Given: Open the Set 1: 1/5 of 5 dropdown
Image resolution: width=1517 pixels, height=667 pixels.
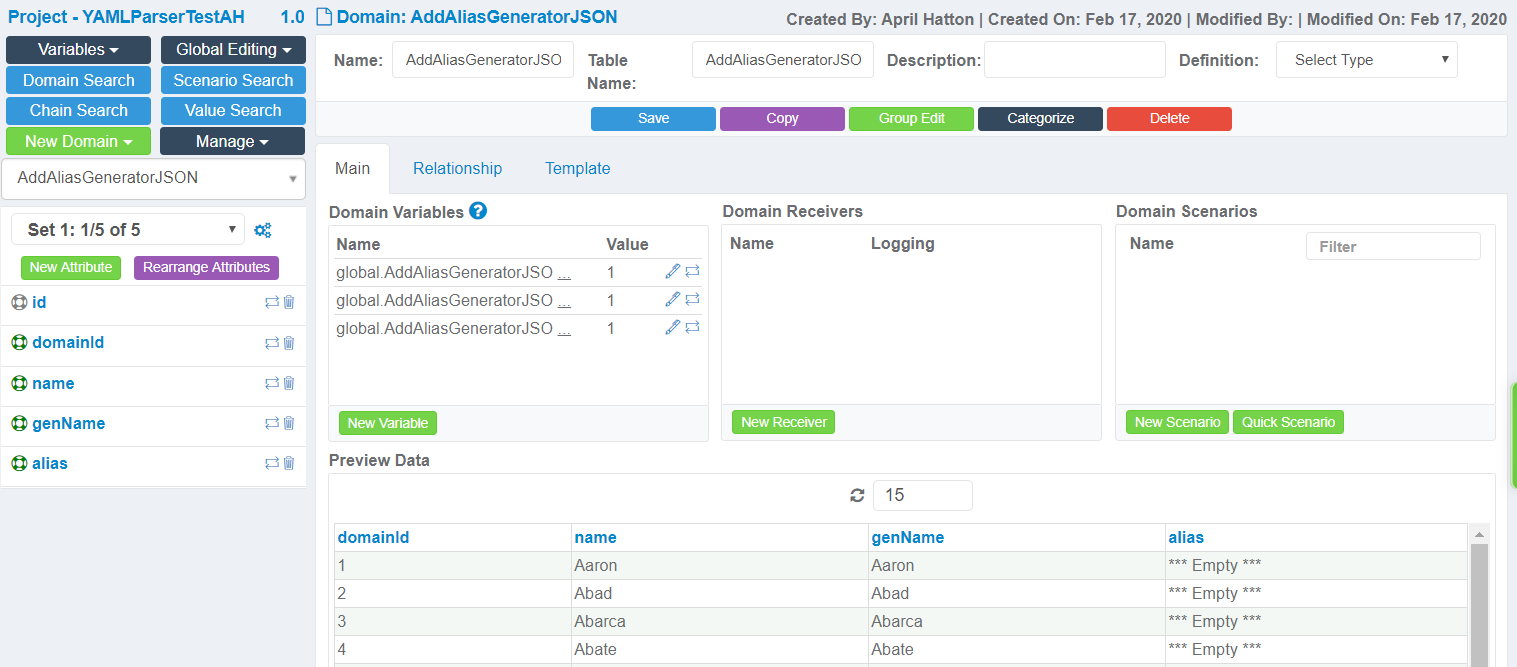Looking at the screenshot, I should point(128,230).
